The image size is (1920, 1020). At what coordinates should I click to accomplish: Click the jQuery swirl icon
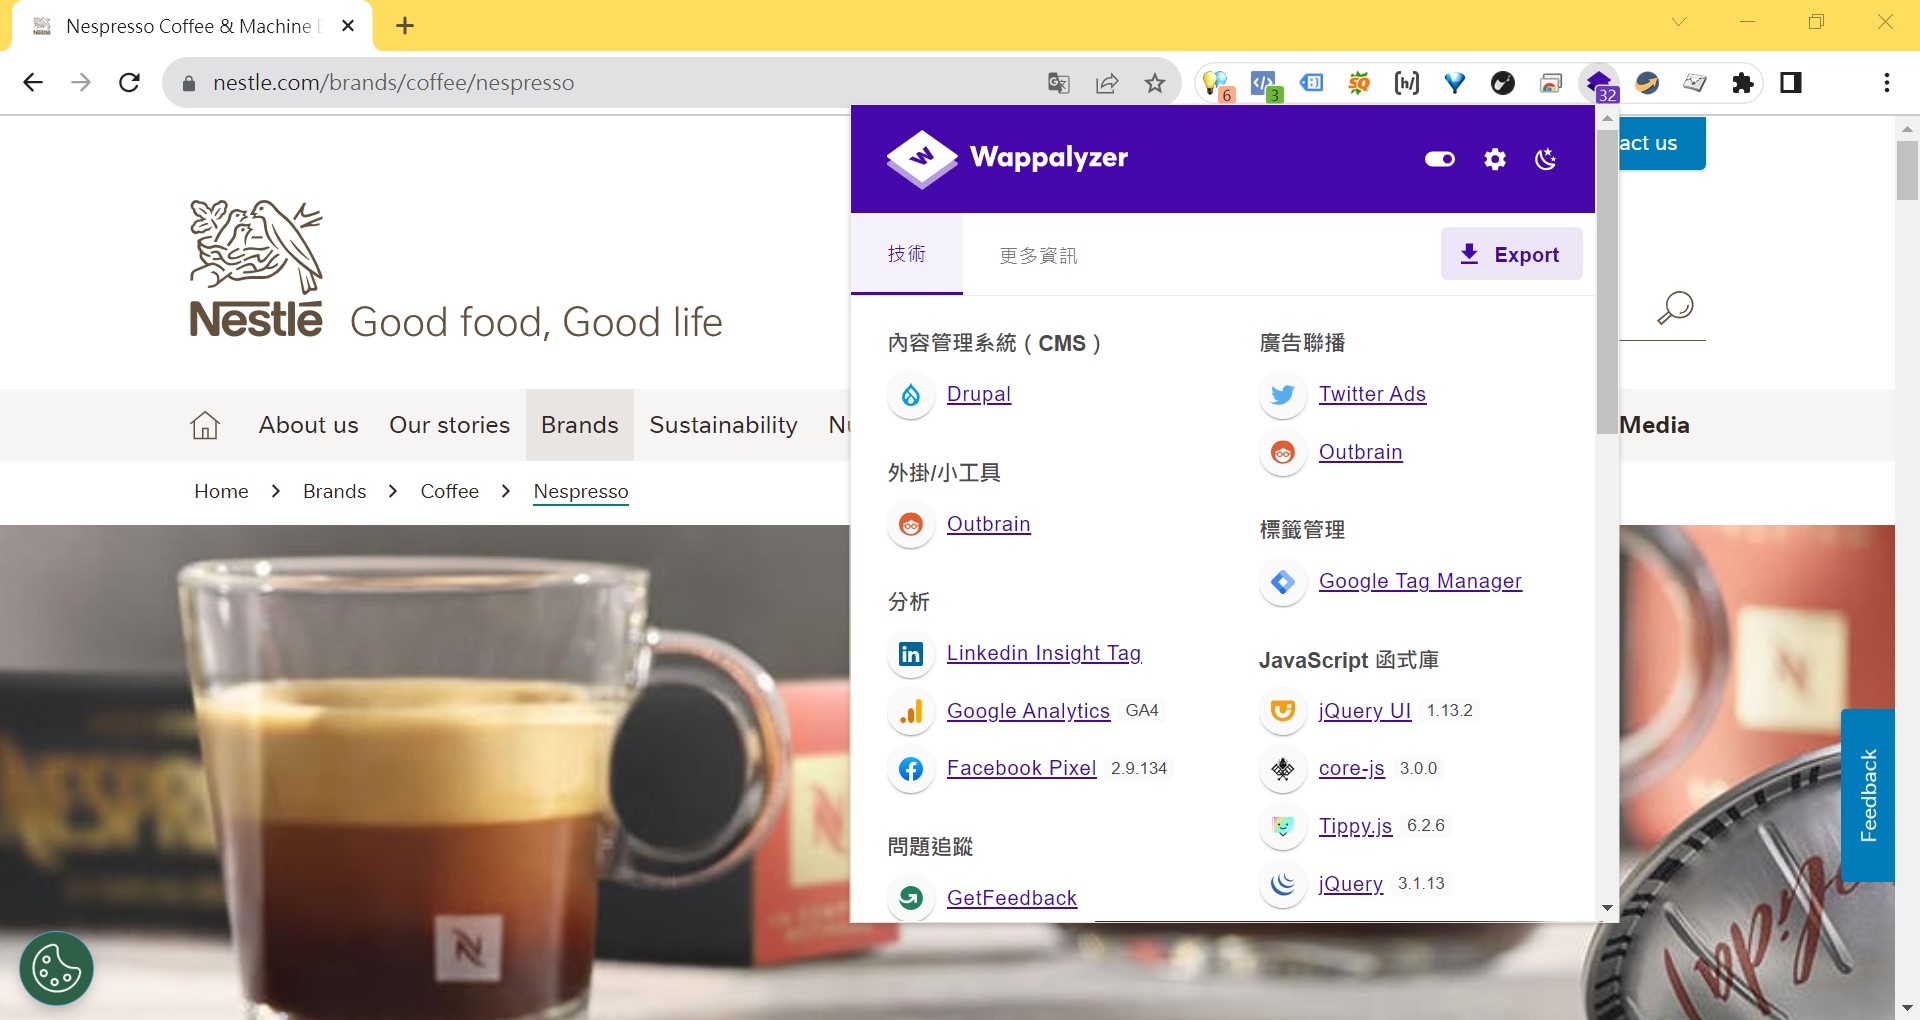(x=1283, y=884)
